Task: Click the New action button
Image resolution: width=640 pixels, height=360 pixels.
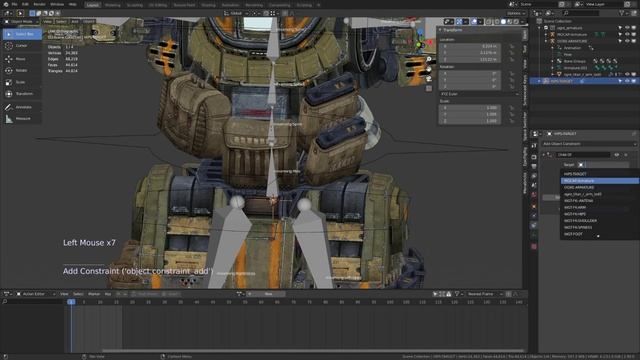Action: click(x=268, y=294)
